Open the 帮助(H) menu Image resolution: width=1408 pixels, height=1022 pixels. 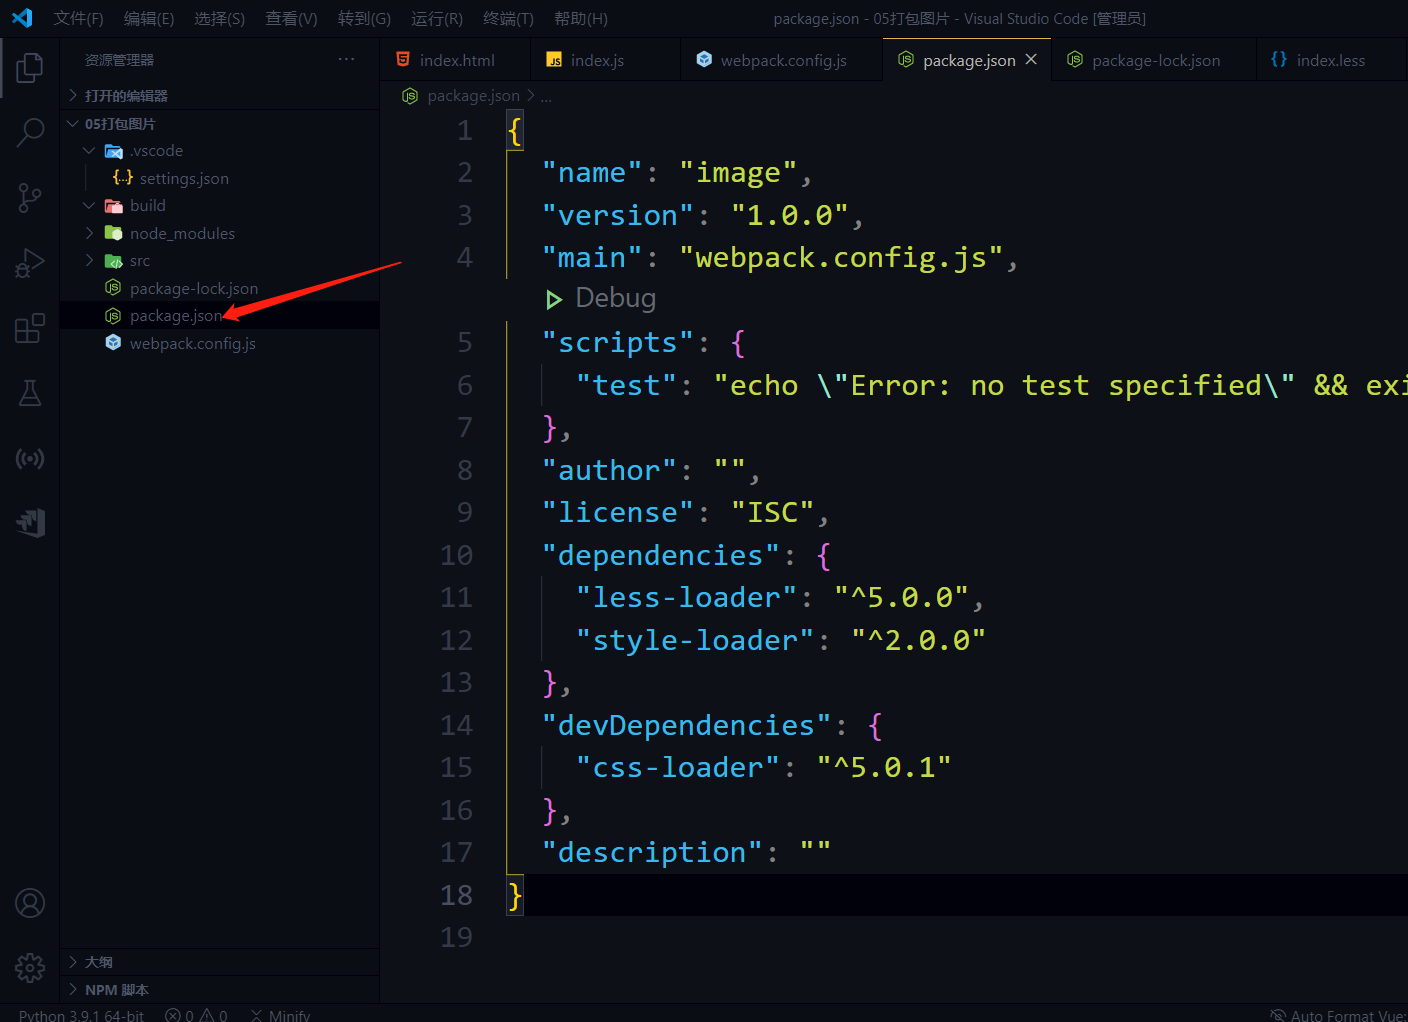[x=581, y=18]
